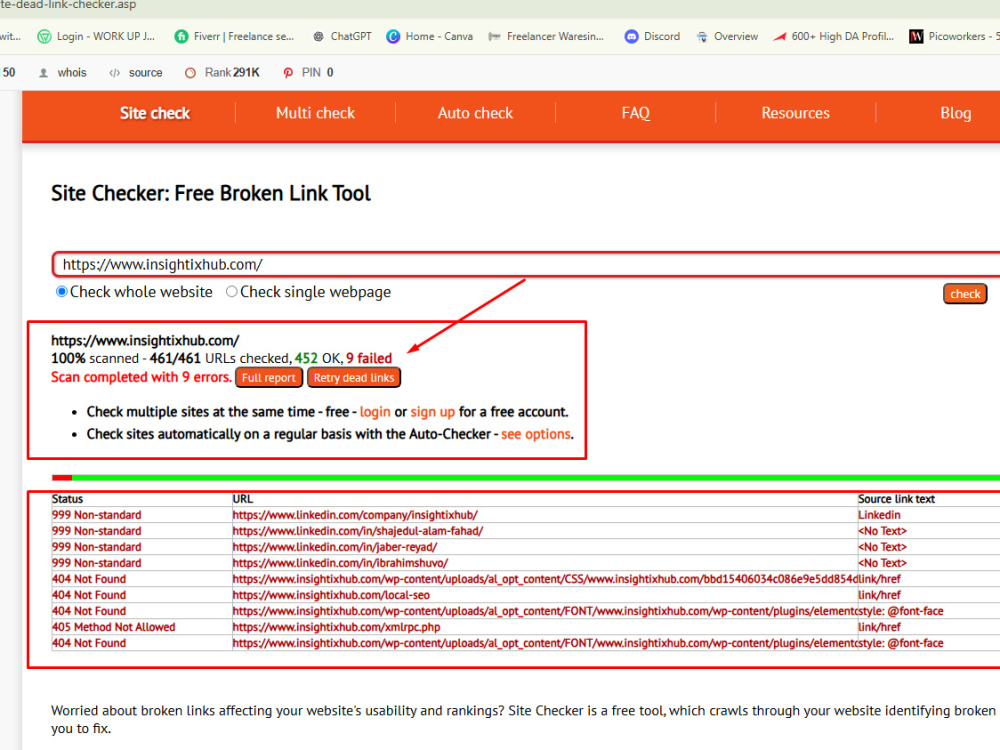Follow the sign up link

coord(432,412)
